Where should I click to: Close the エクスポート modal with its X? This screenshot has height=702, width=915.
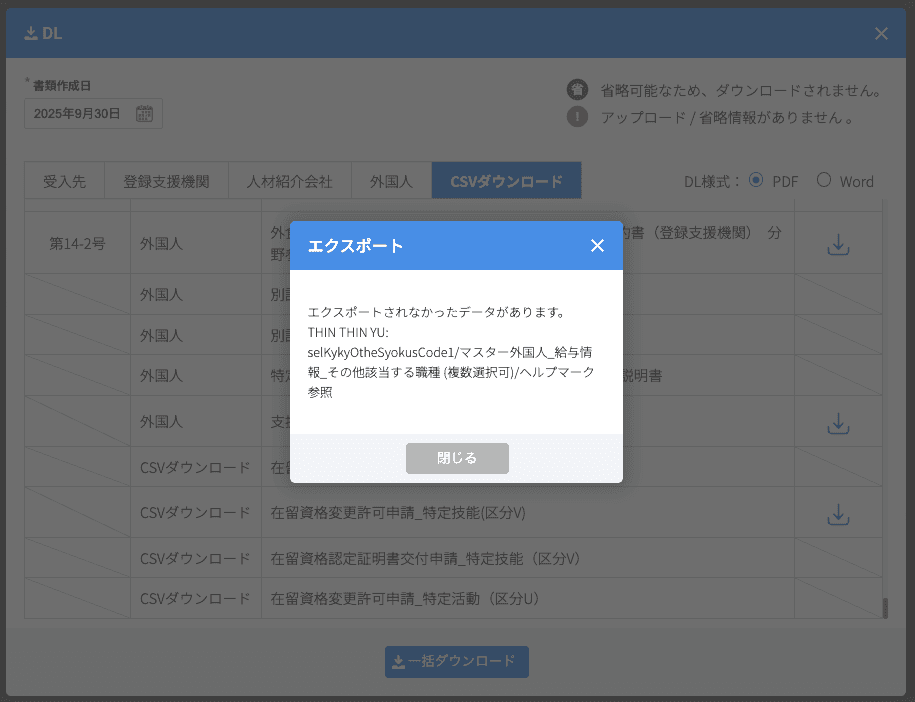pyautogui.click(x=597, y=244)
